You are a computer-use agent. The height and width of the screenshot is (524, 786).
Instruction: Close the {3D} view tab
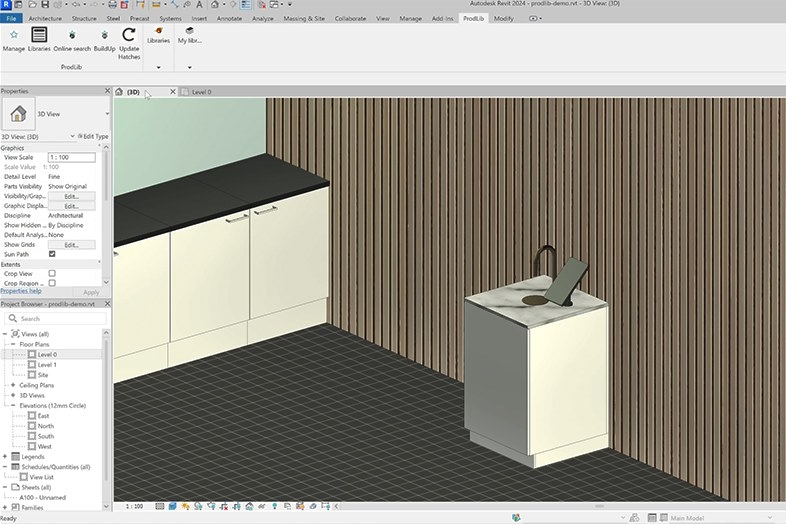coord(172,92)
